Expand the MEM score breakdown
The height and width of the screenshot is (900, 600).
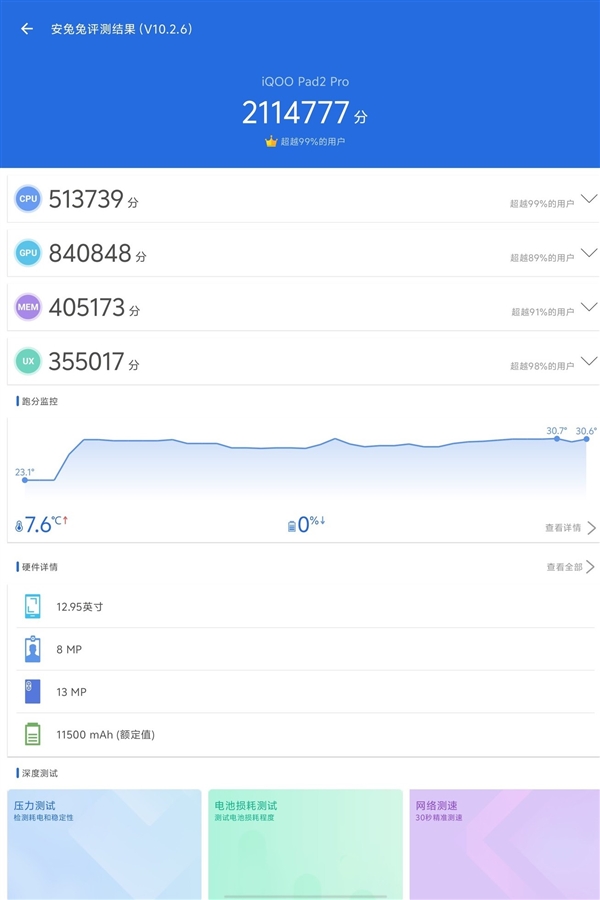pyautogui.click(x=588, y=307)
